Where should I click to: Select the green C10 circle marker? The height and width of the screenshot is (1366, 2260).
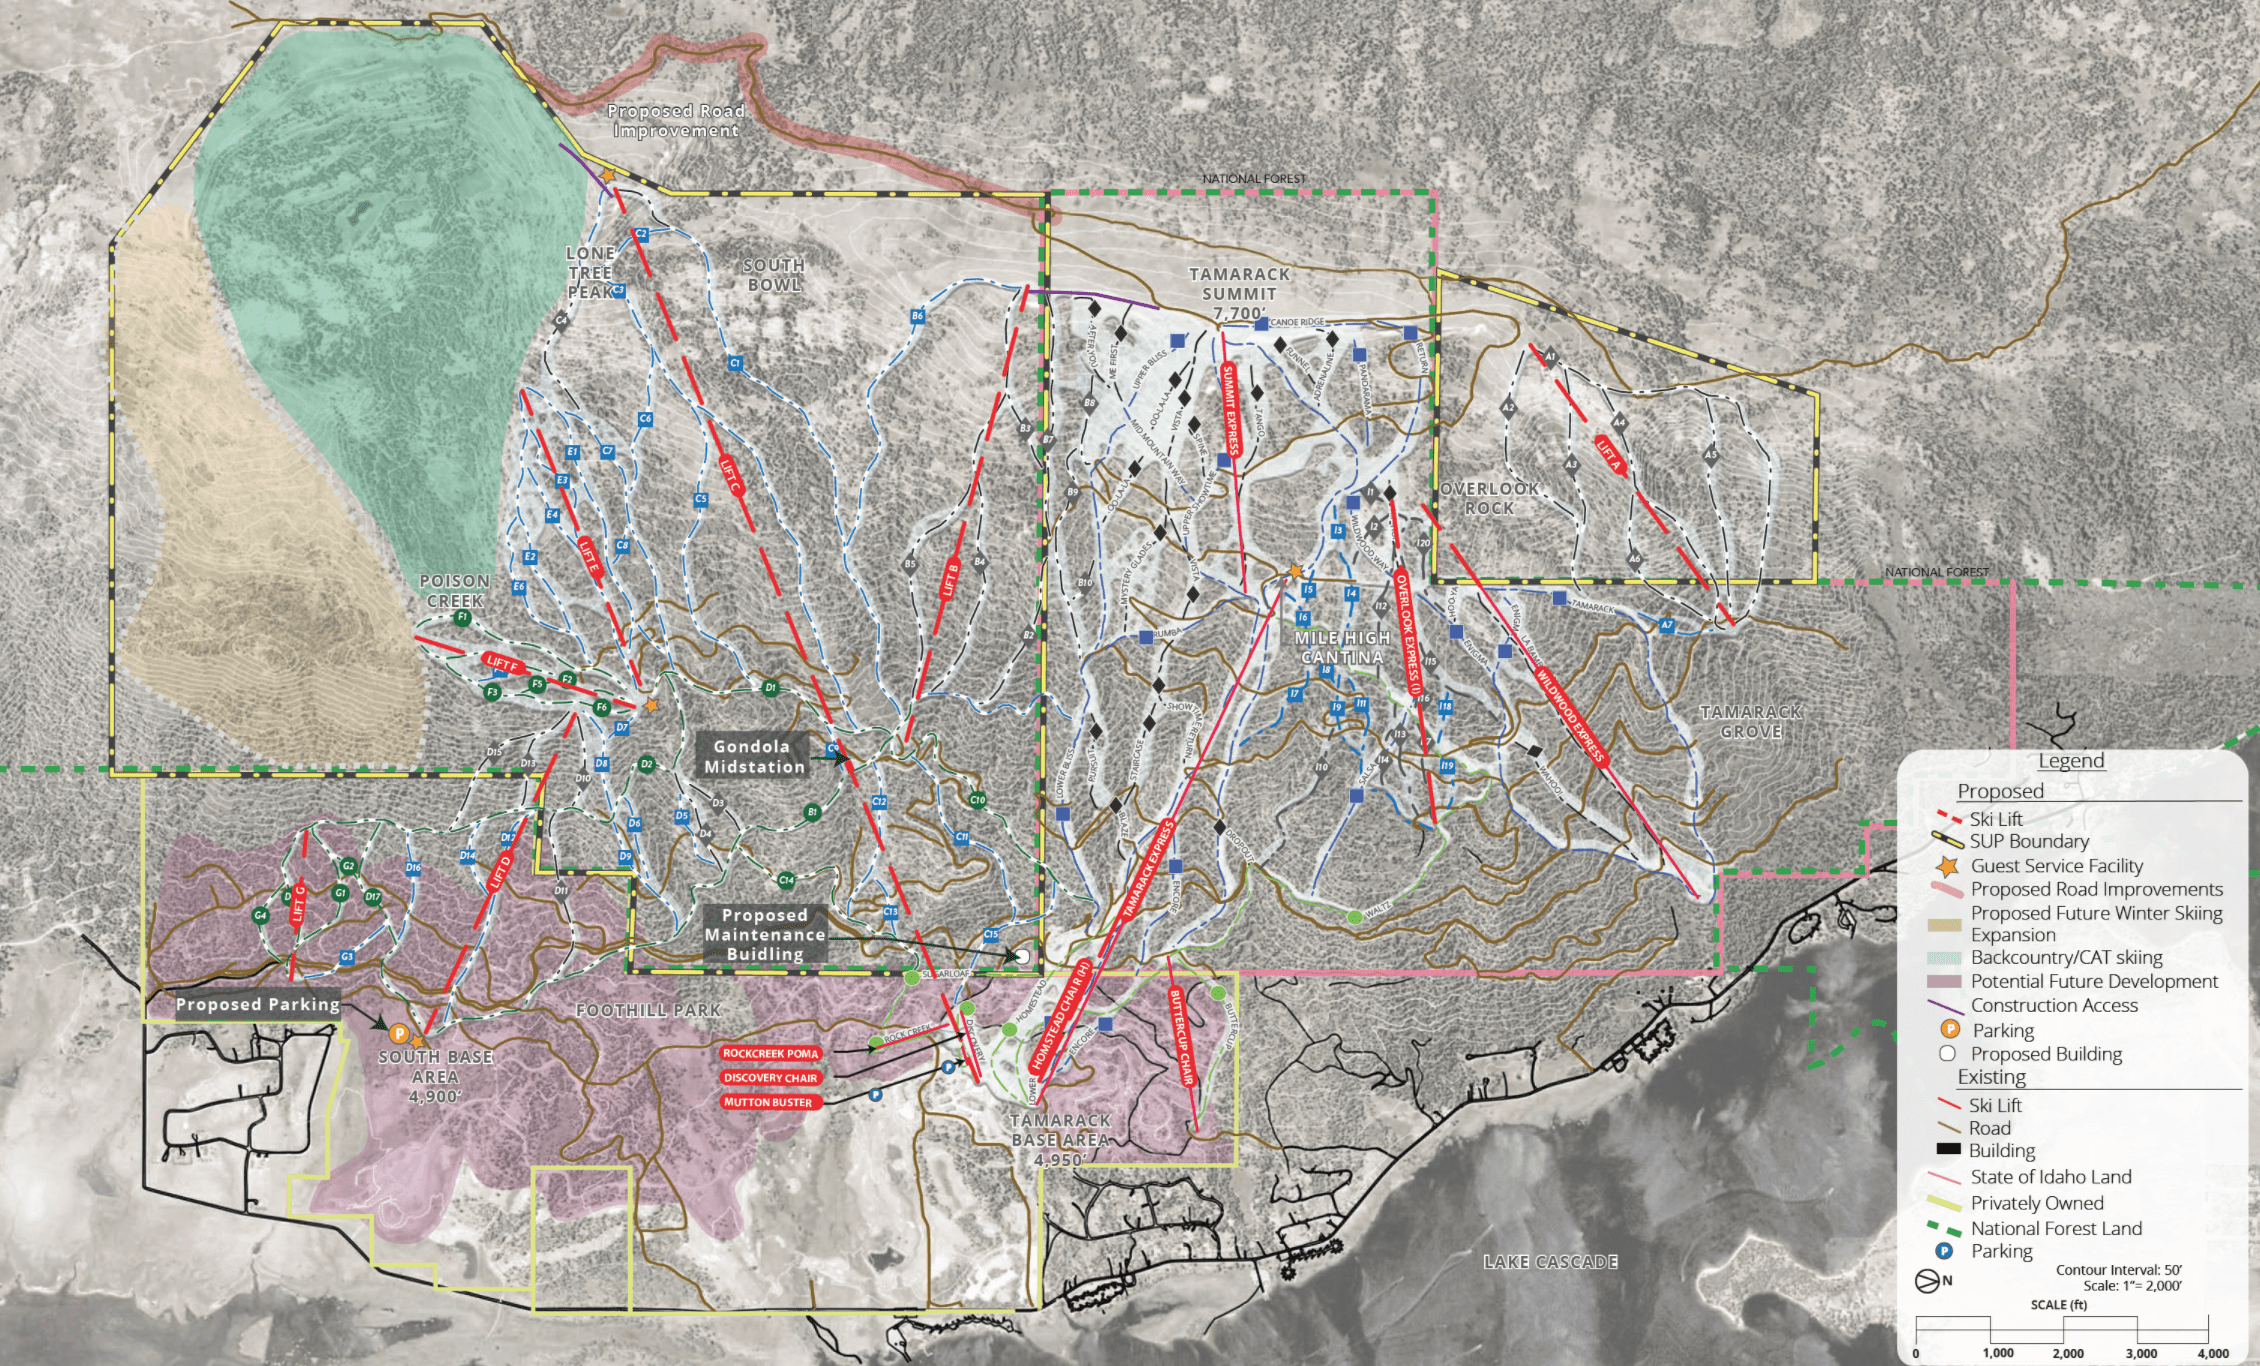click(x=977, y=800)
